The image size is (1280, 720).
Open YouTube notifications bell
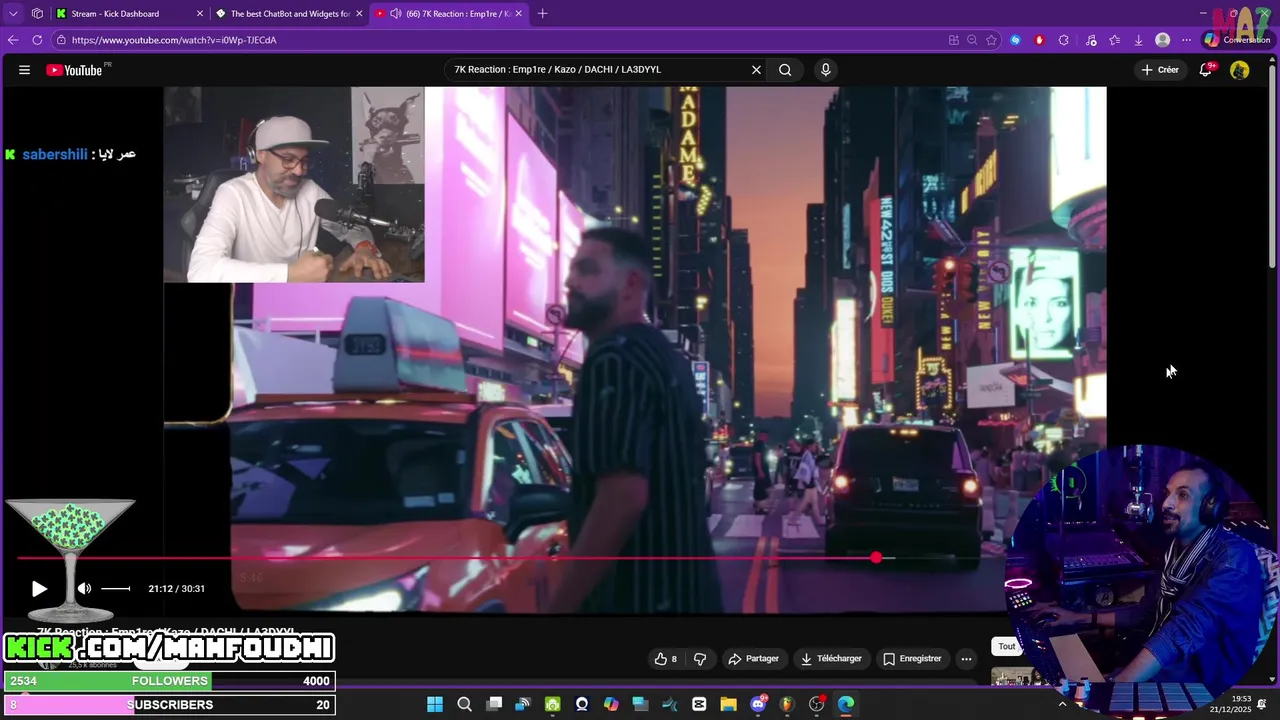(x=1206, y=70)
